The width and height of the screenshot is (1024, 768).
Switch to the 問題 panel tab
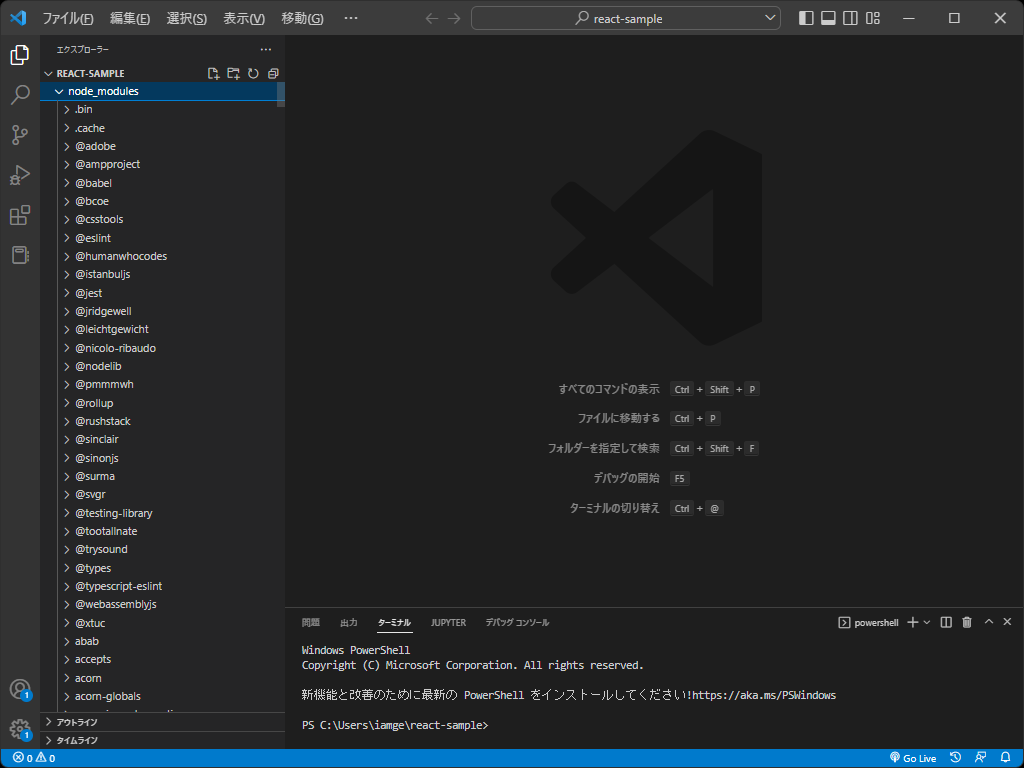[311, 623]
